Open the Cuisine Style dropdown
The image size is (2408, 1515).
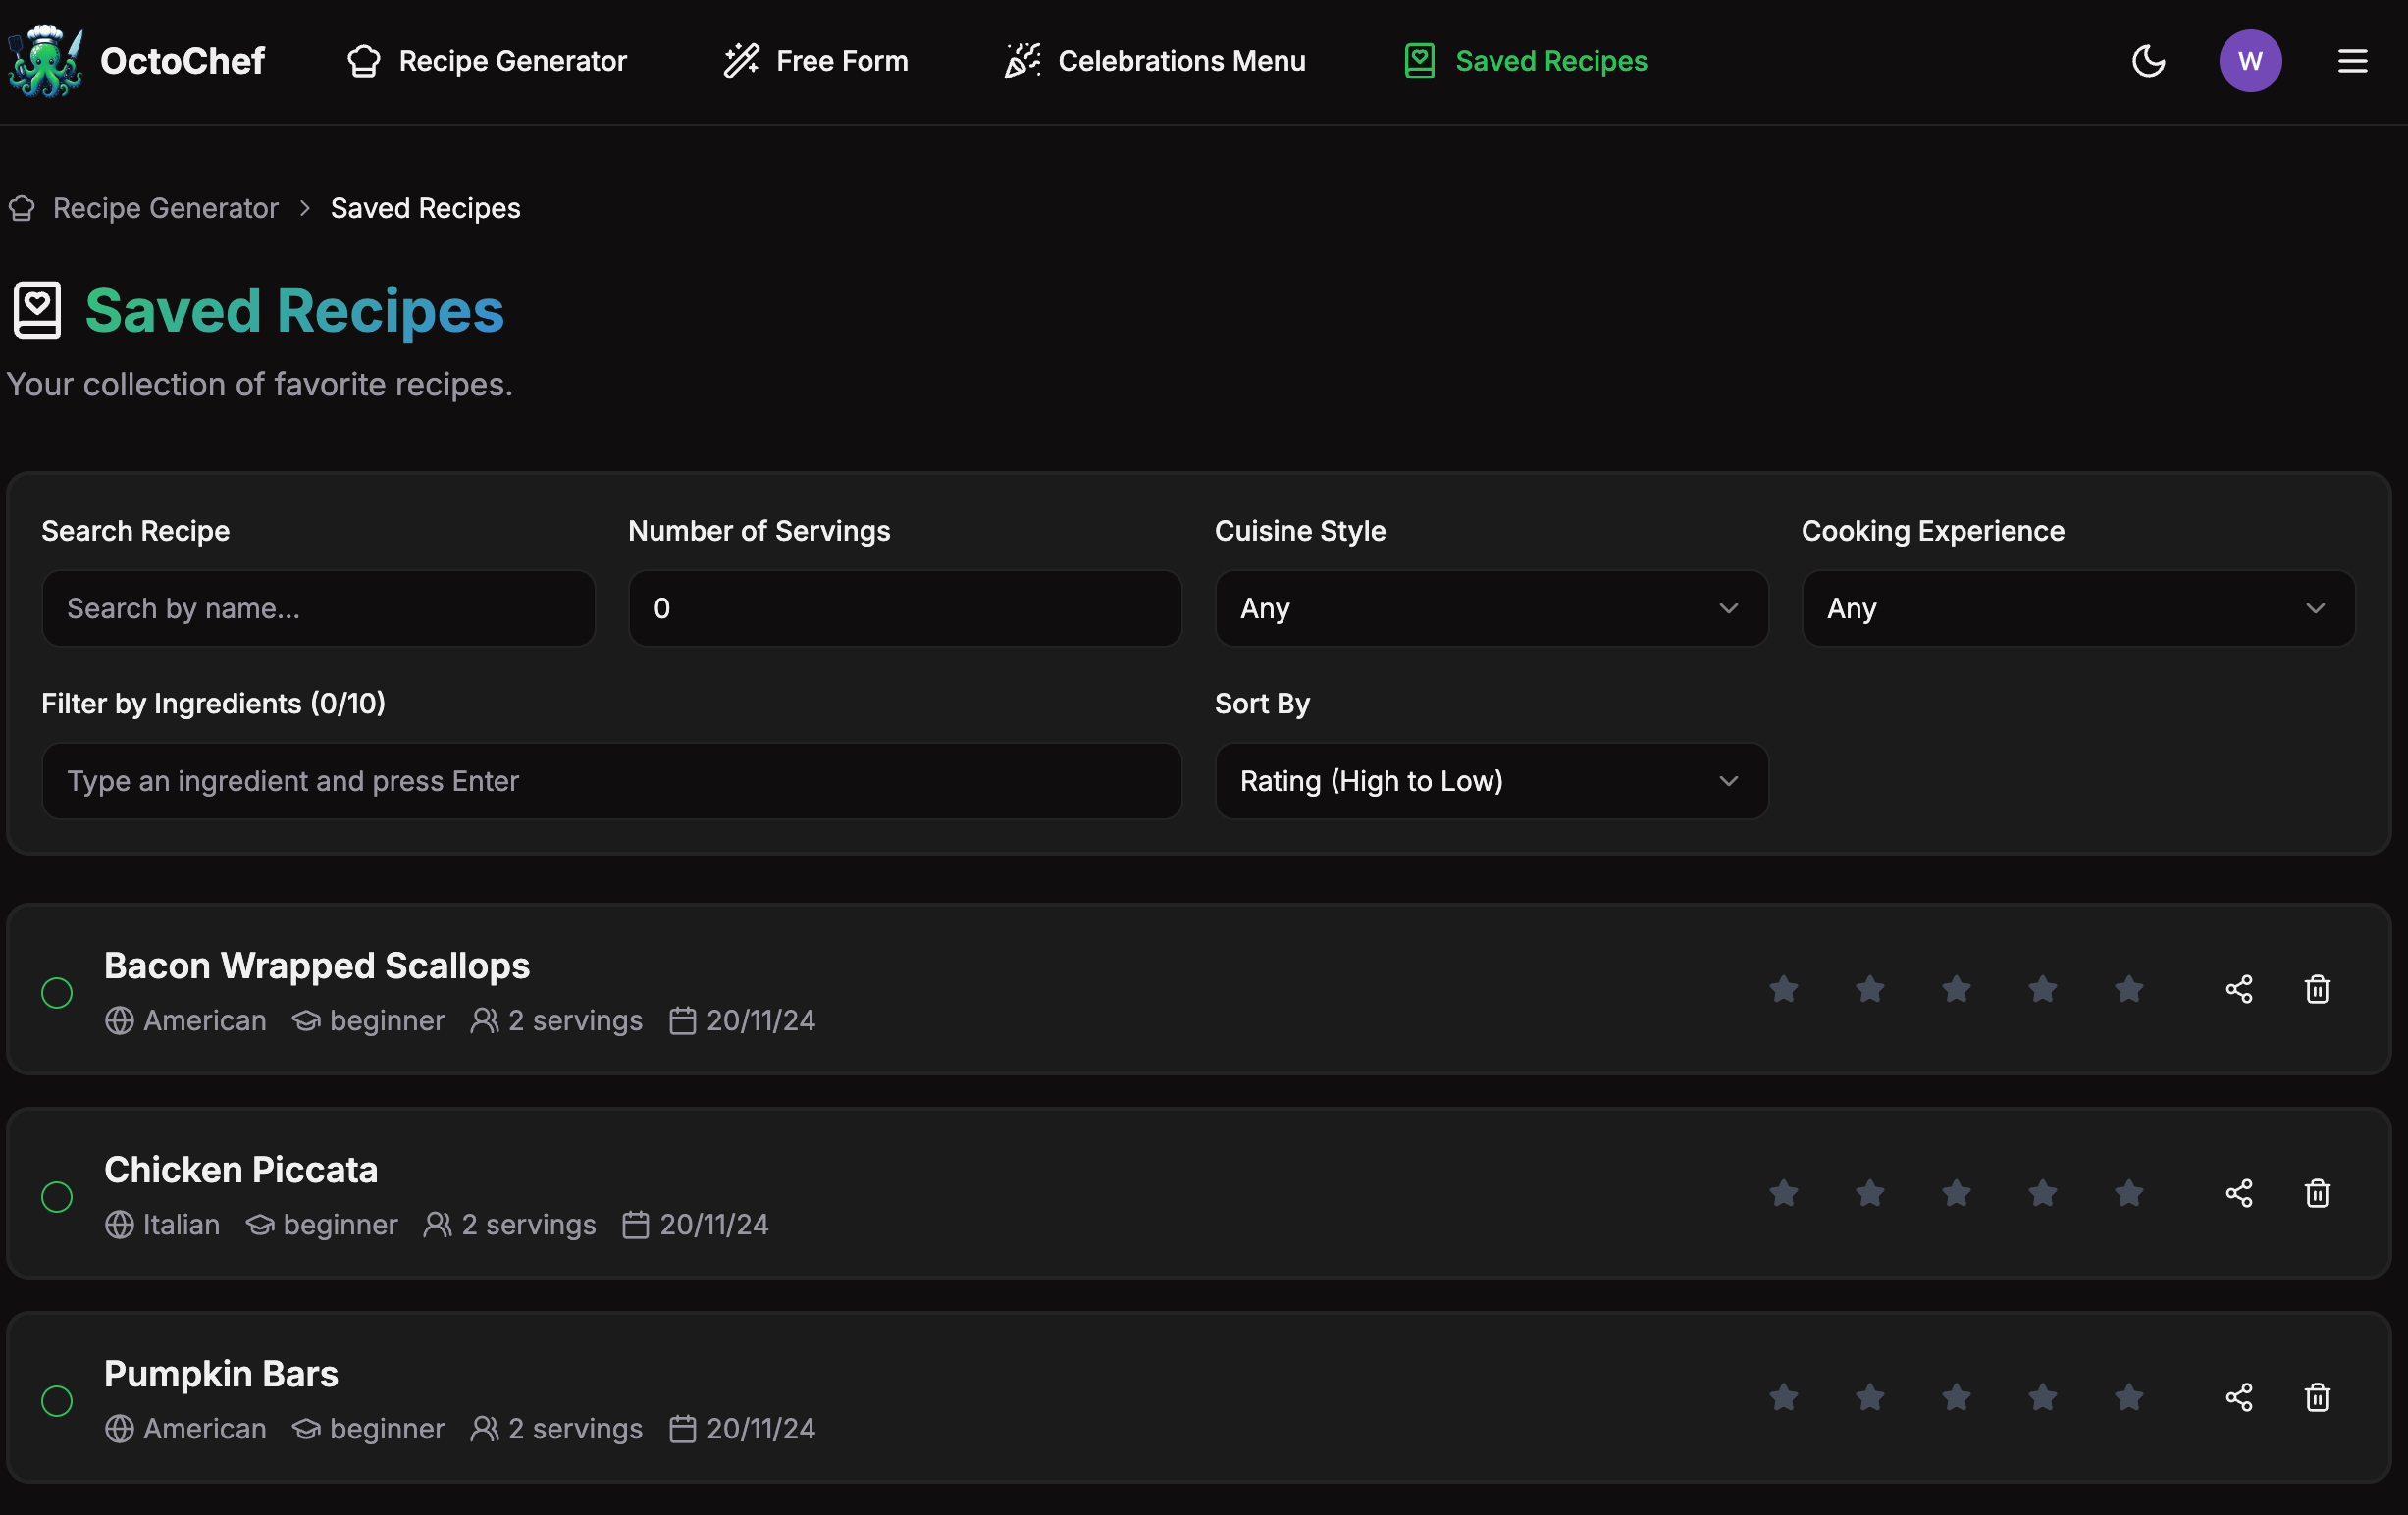(1491, 608)
